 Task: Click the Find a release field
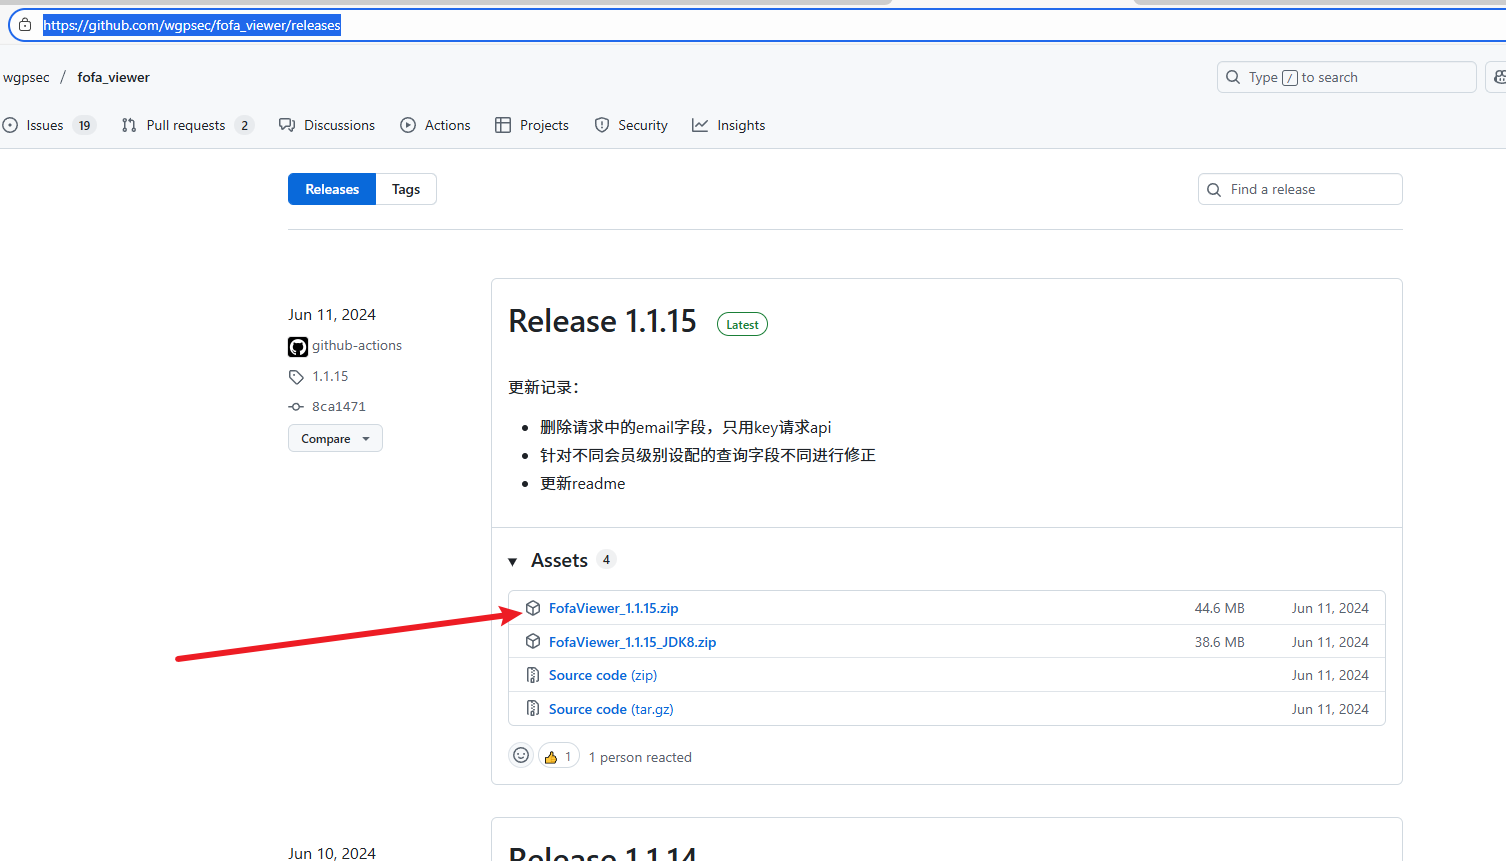(x=1300, y=189)
